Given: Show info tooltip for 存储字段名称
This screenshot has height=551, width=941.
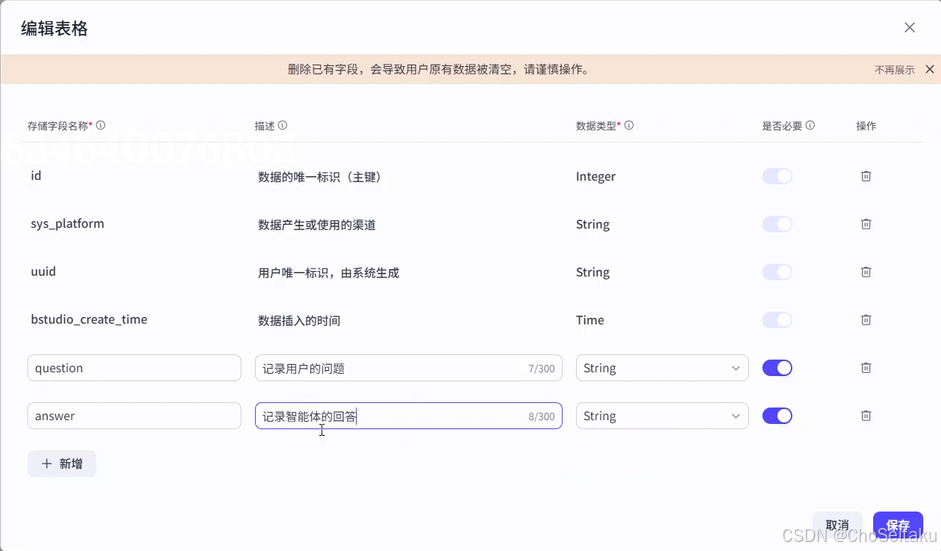Looking at the screenshot, I should tap(101, 125).
